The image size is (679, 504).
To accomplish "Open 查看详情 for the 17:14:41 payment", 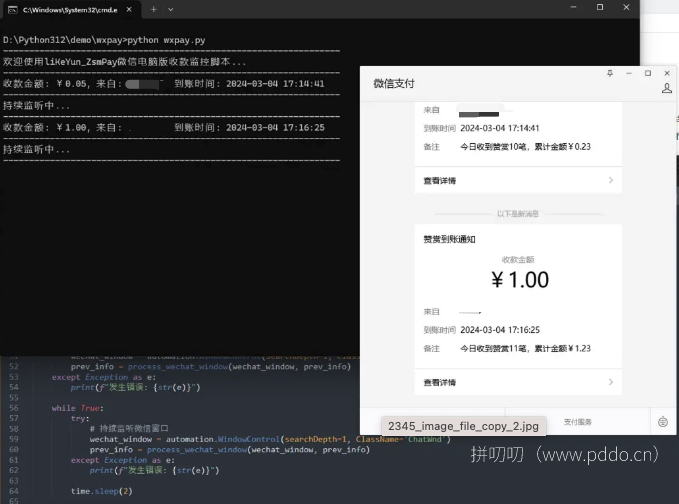I will [518, 181].
